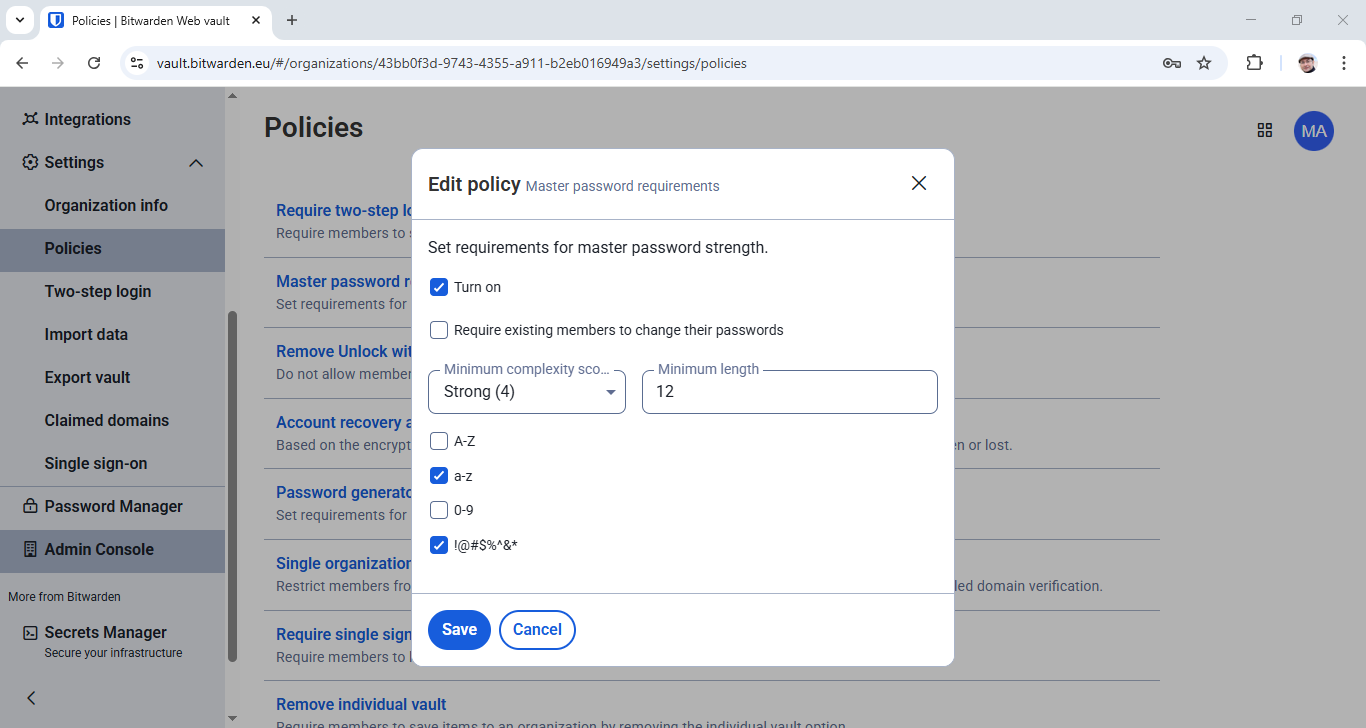This screenshot has height=728, width=1366.
Task: Open the Master password requirements policy link
Action: tap(344, 281)
